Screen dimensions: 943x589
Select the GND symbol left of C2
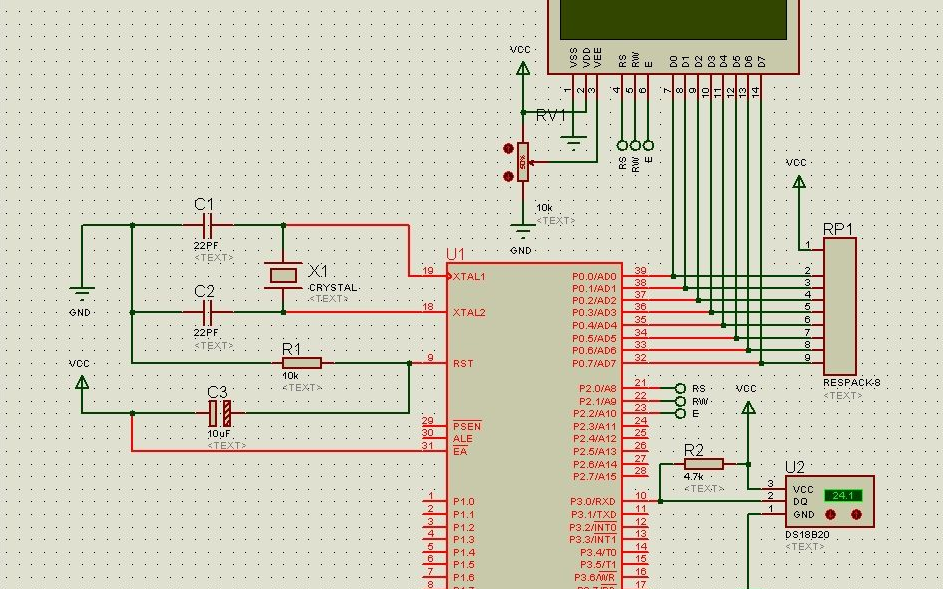[82, 293]
